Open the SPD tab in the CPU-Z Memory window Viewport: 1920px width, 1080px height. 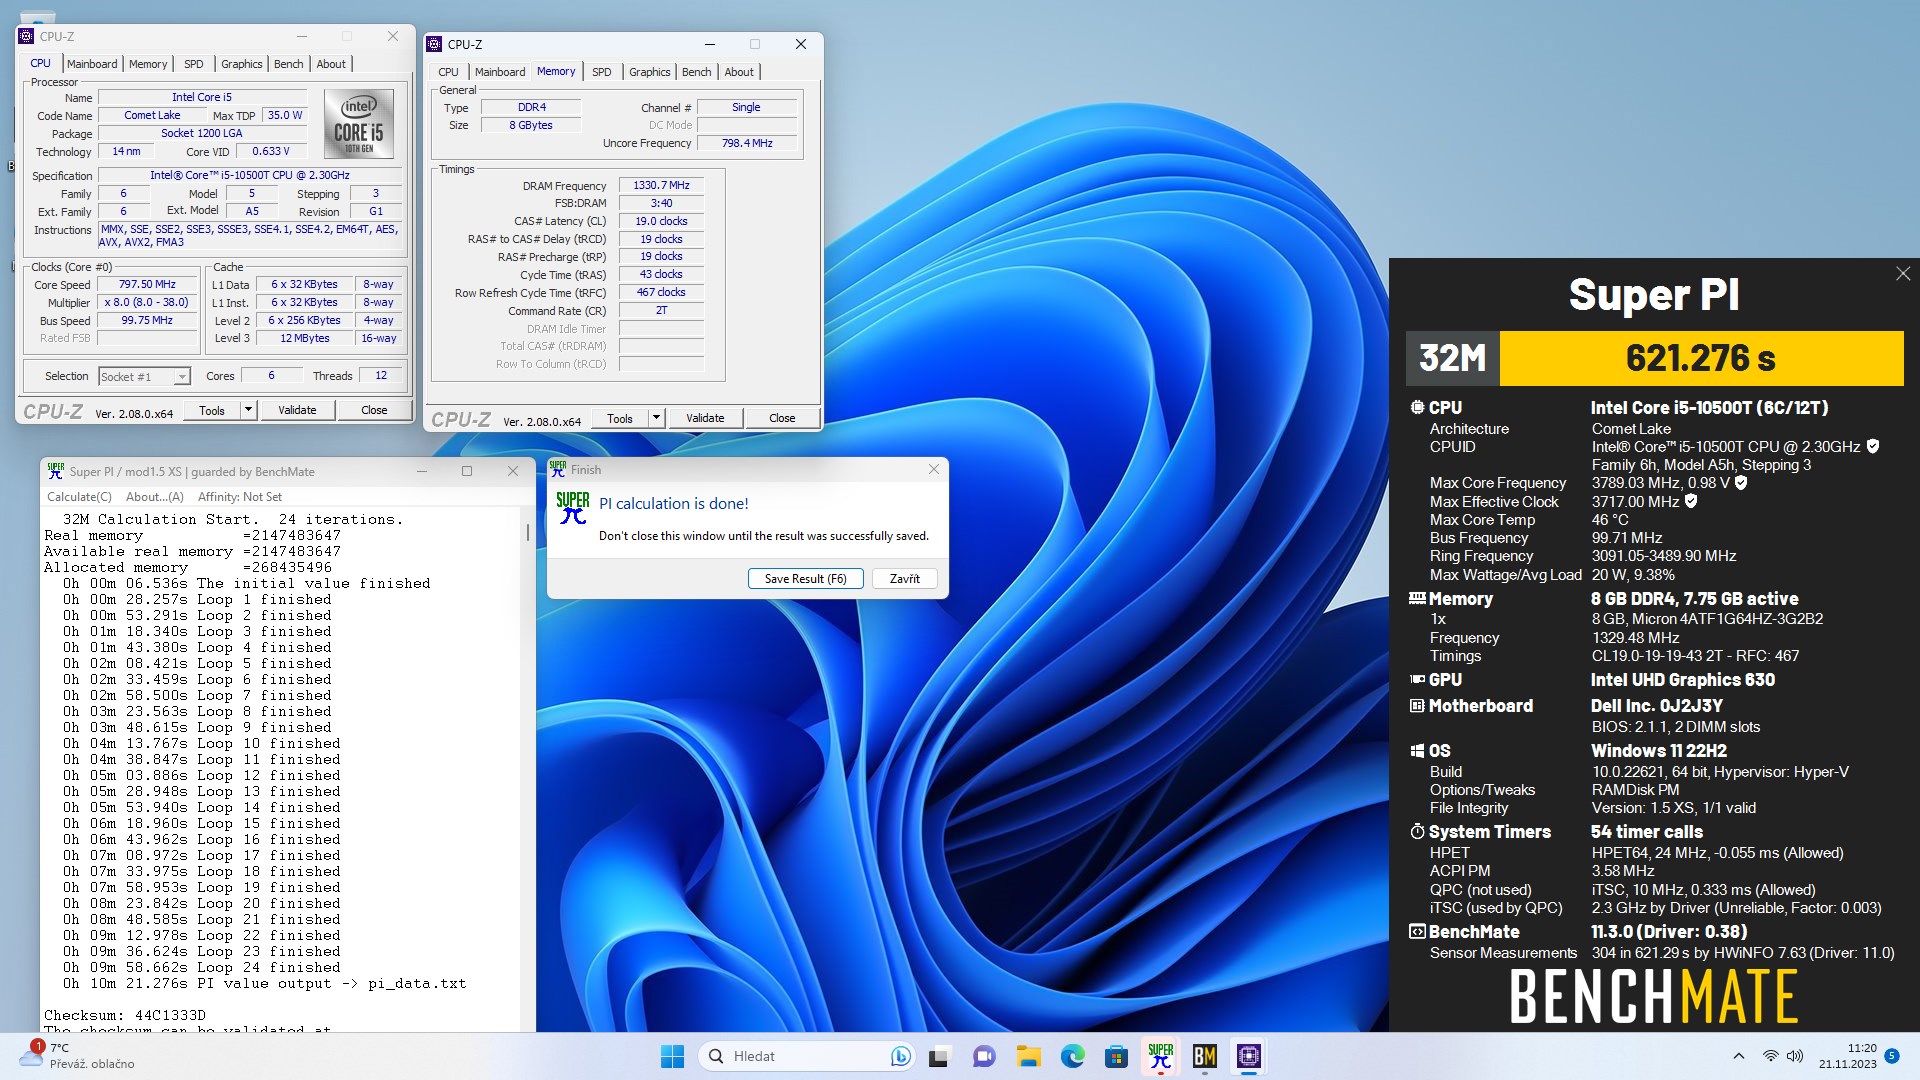[x=601, y=72]
